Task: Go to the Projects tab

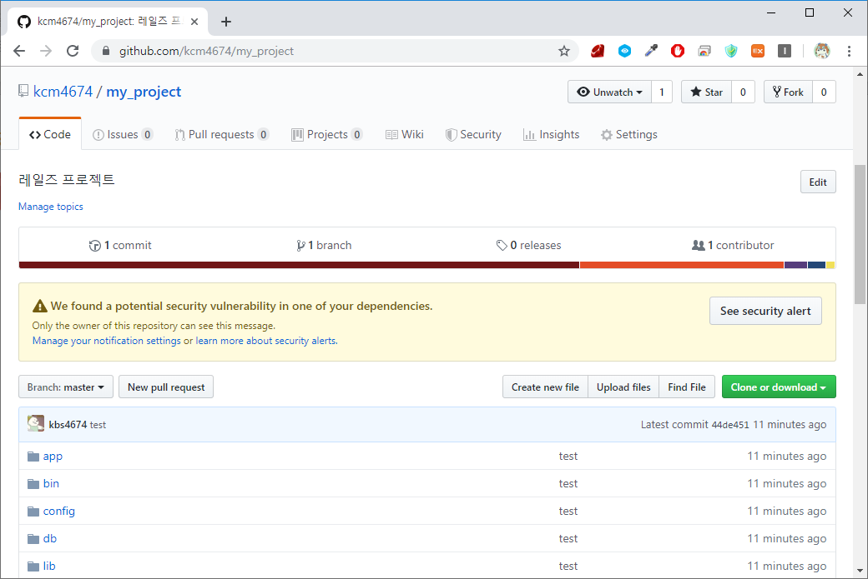Action: [x=327, y=135]
